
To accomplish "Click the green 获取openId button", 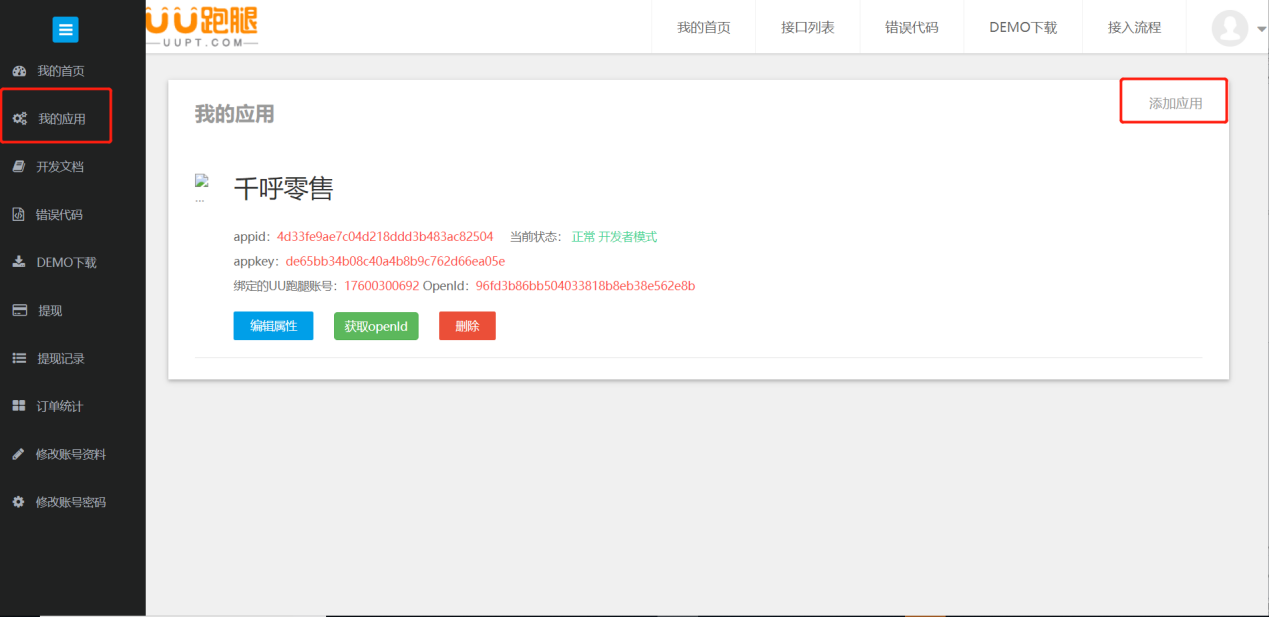I will tap(376, 326).
